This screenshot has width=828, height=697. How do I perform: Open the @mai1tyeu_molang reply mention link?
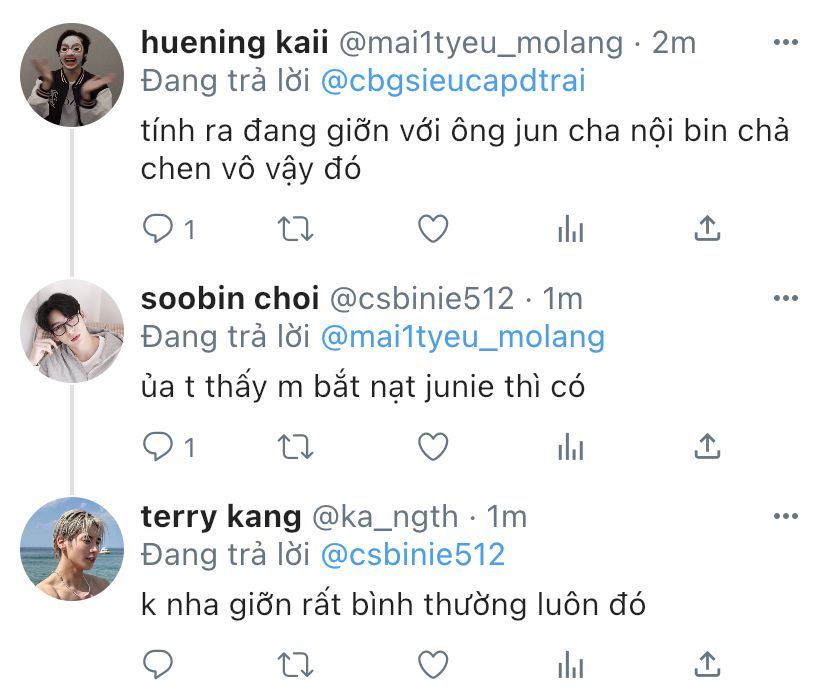pos(462,336)
